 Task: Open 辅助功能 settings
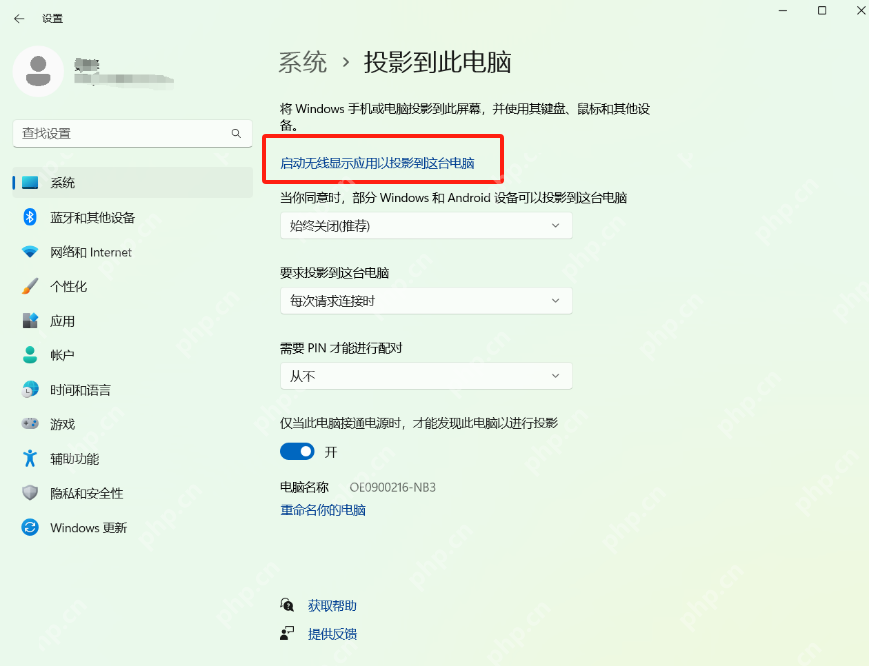tap(133, 458)
